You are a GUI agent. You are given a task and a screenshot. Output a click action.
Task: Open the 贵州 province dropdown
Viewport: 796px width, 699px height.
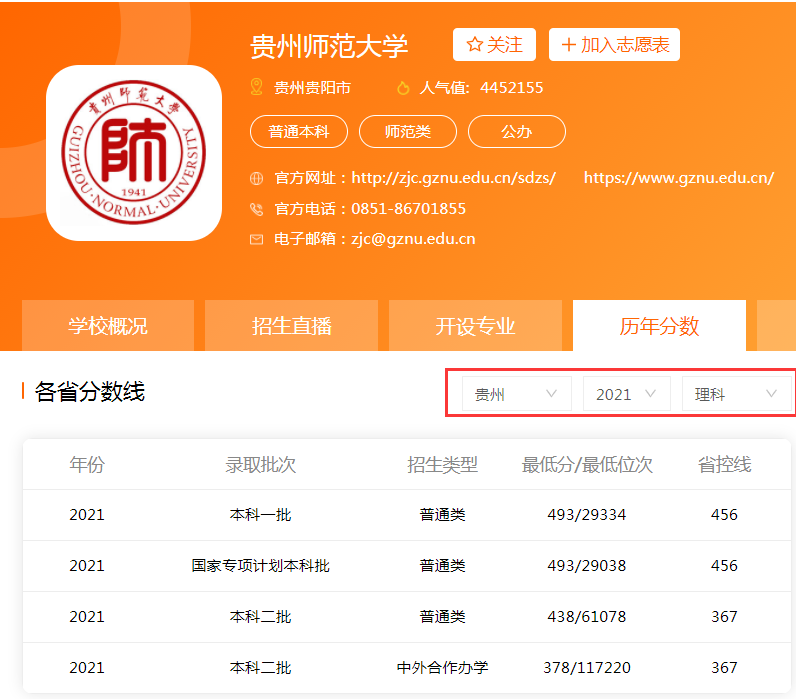click(x=517, y=394)
